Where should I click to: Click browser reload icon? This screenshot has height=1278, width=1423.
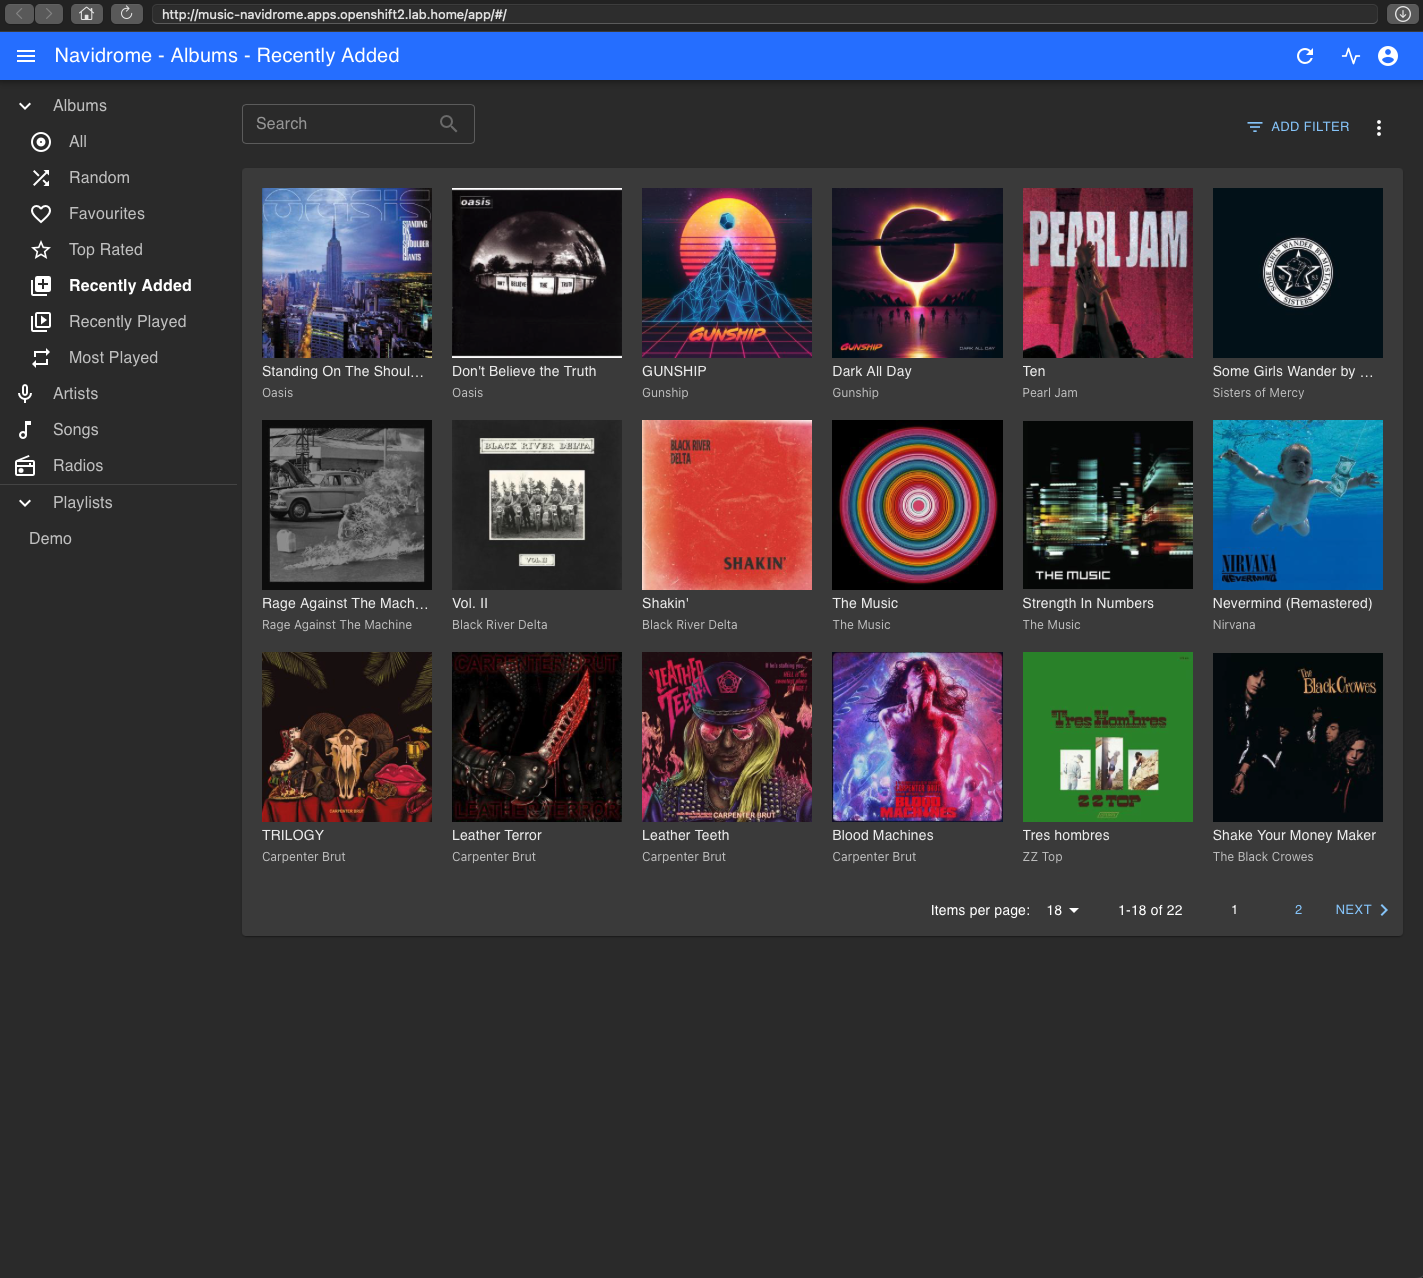tap(126, 14)
